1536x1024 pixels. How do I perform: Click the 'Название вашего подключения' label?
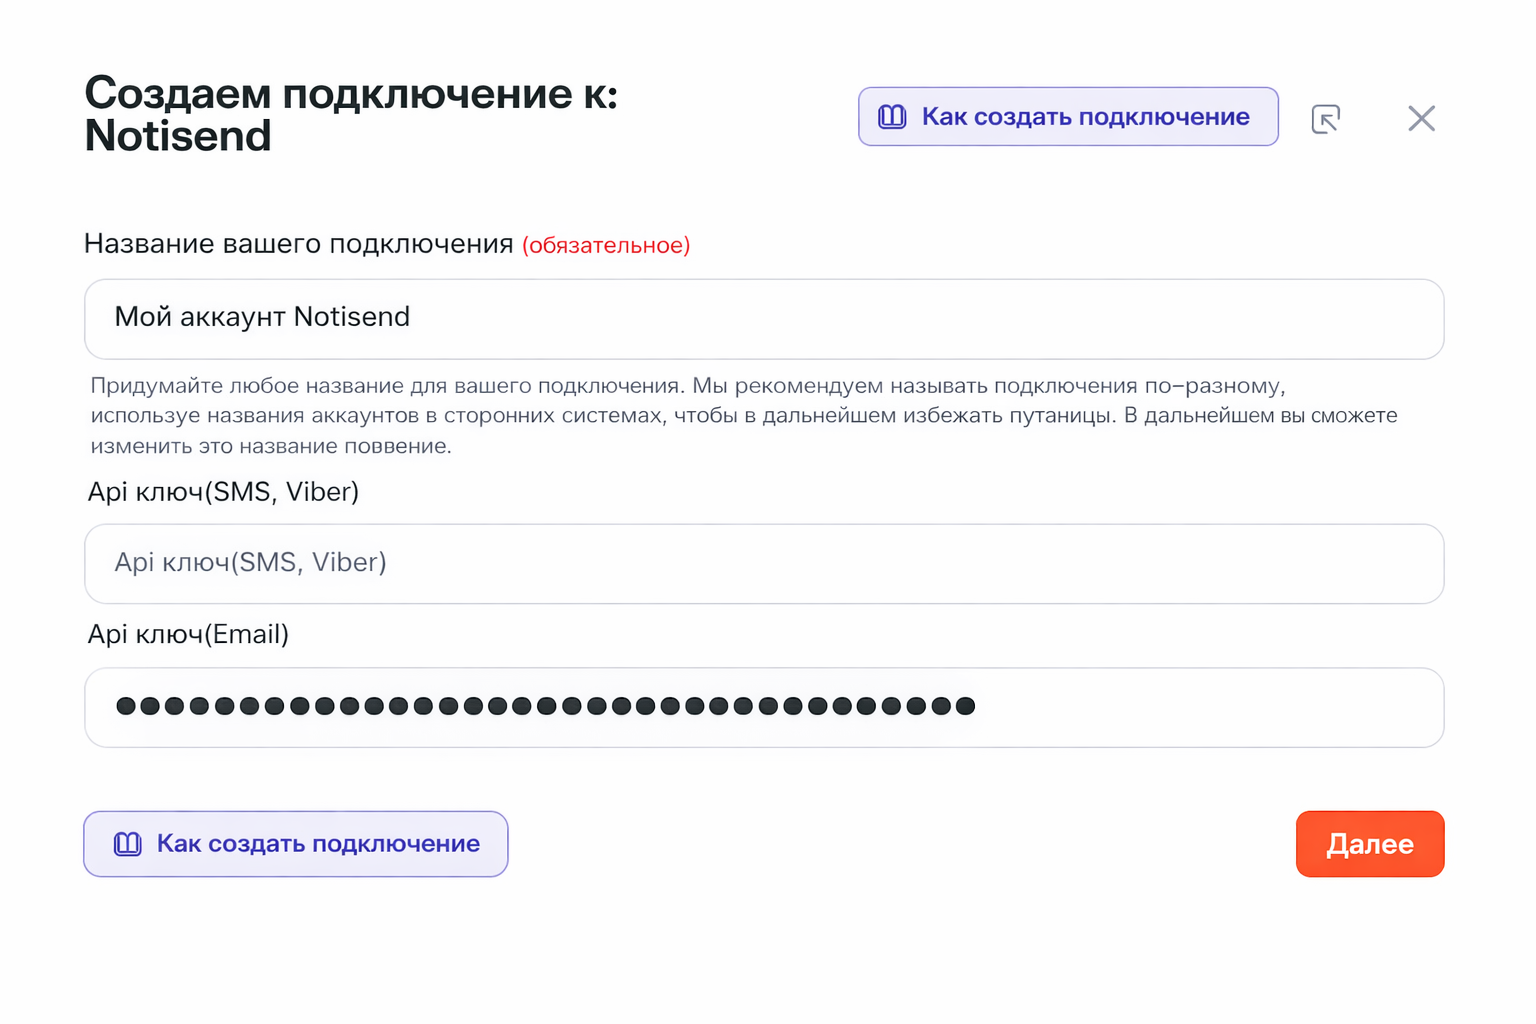point(298,244)
